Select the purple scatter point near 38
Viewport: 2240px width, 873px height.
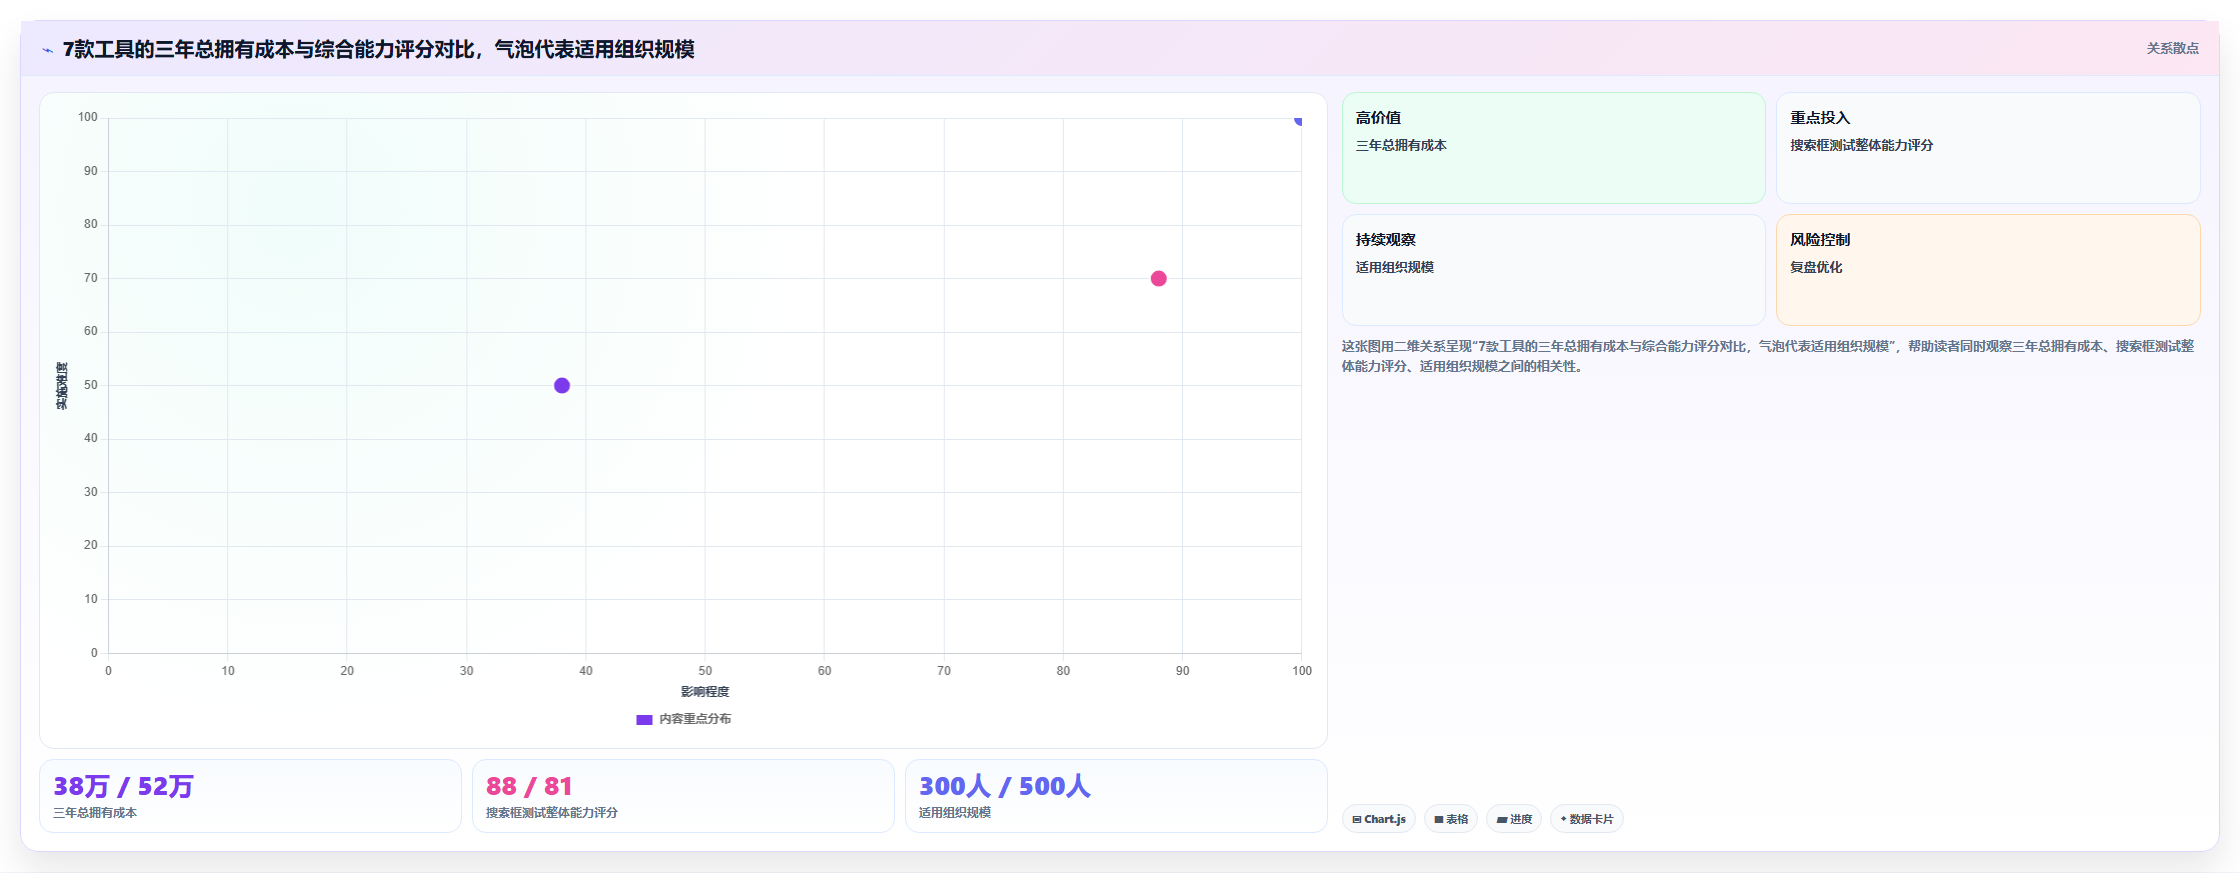pos(562,385)
